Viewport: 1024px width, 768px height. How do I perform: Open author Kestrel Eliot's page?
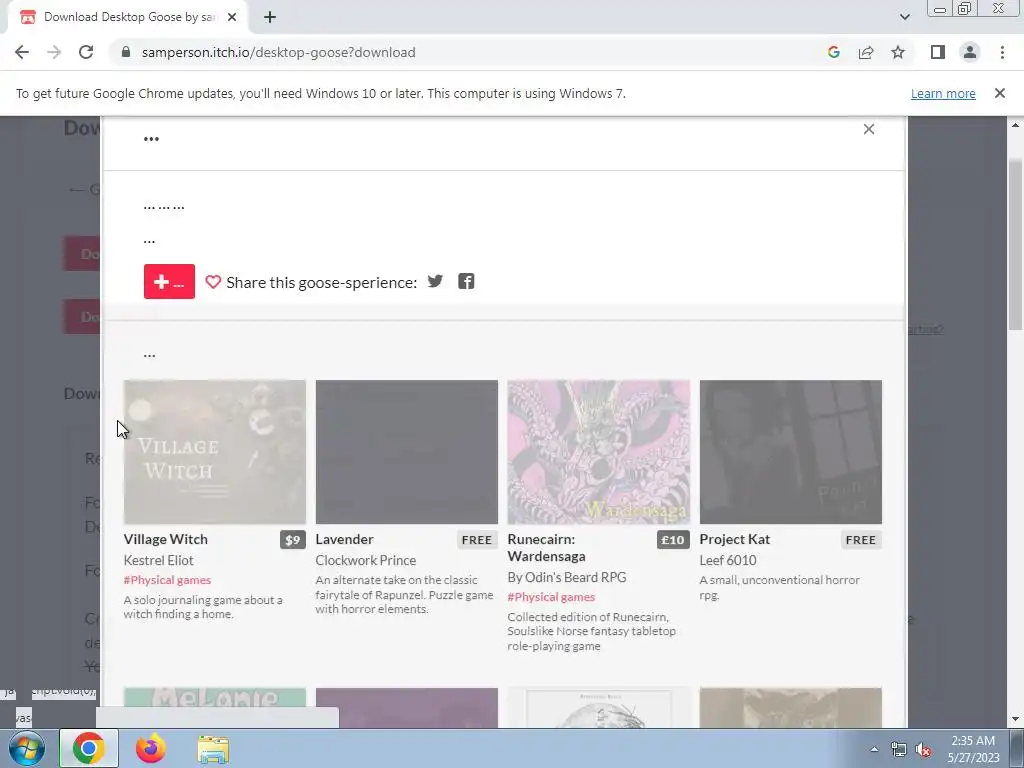[x=159, y=560]
